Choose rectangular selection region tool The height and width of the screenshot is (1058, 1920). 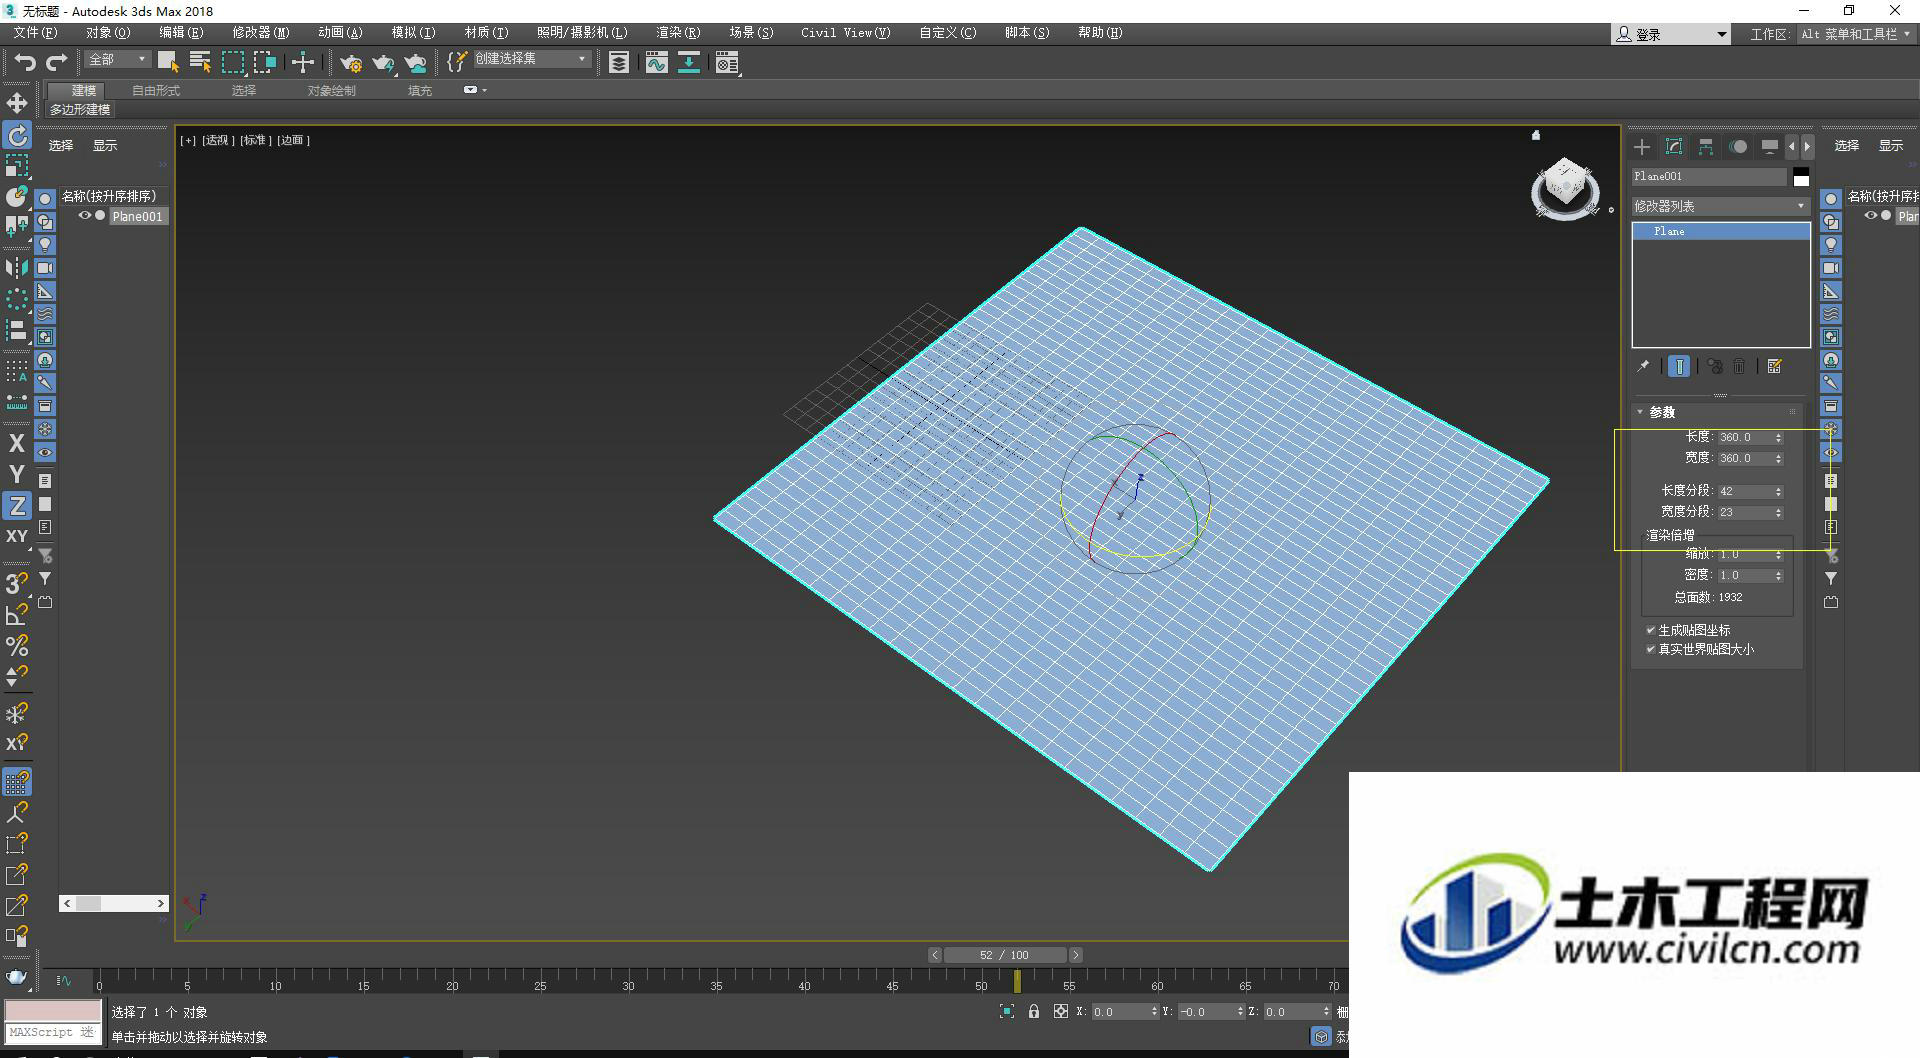(233, 62)
